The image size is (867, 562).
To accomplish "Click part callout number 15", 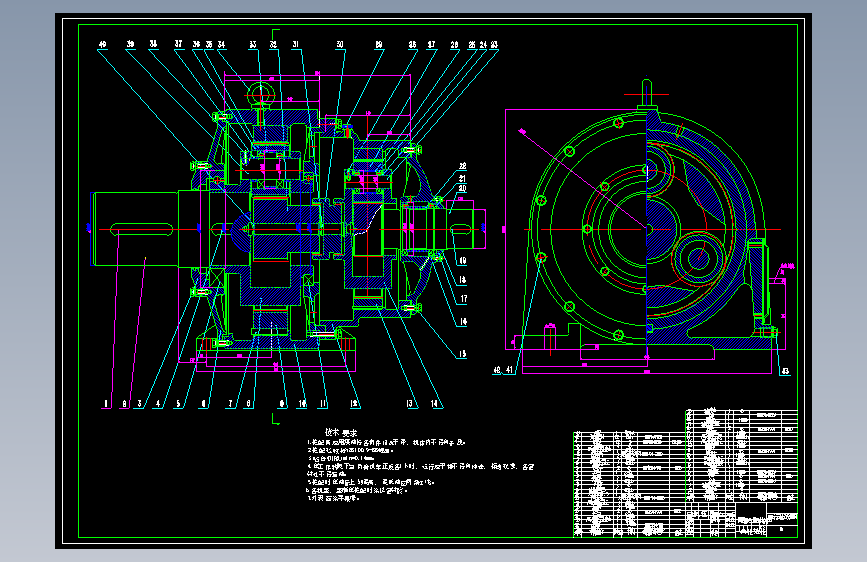I will coord(462,353).
